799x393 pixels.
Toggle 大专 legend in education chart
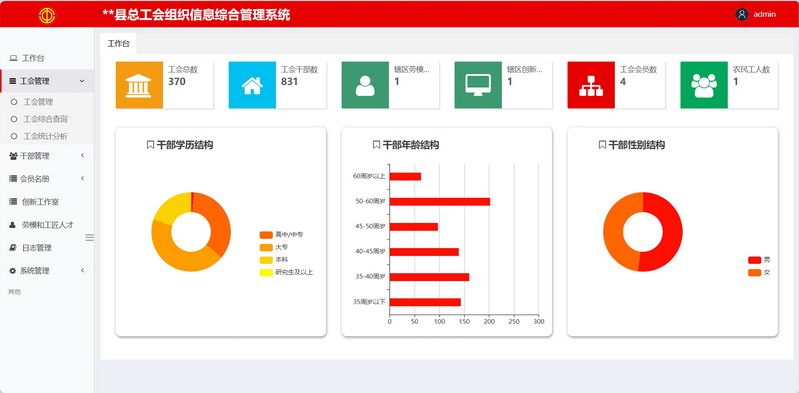pyautogui.click(x=274, y=247)
